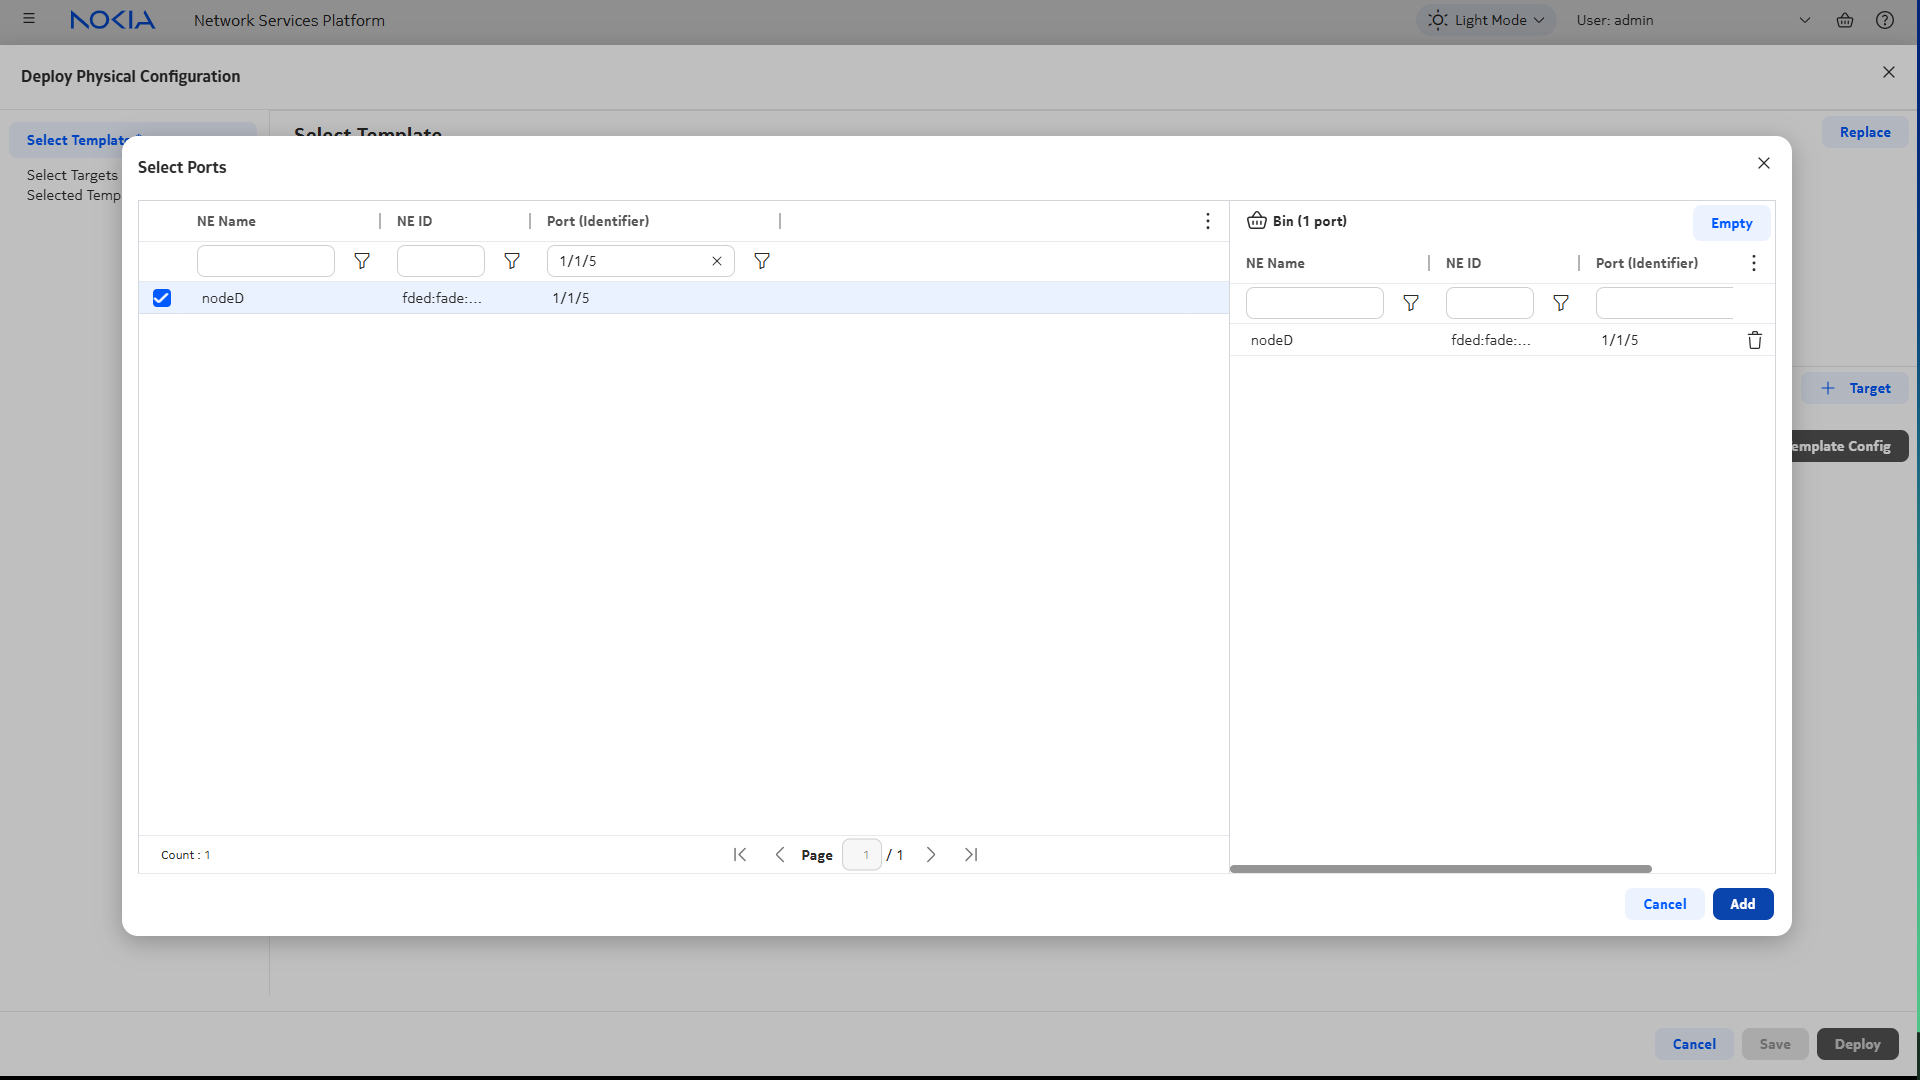This screenshot has width=1920, height=1080.
Task: Click the Add button
Action: coord(1742,904)
